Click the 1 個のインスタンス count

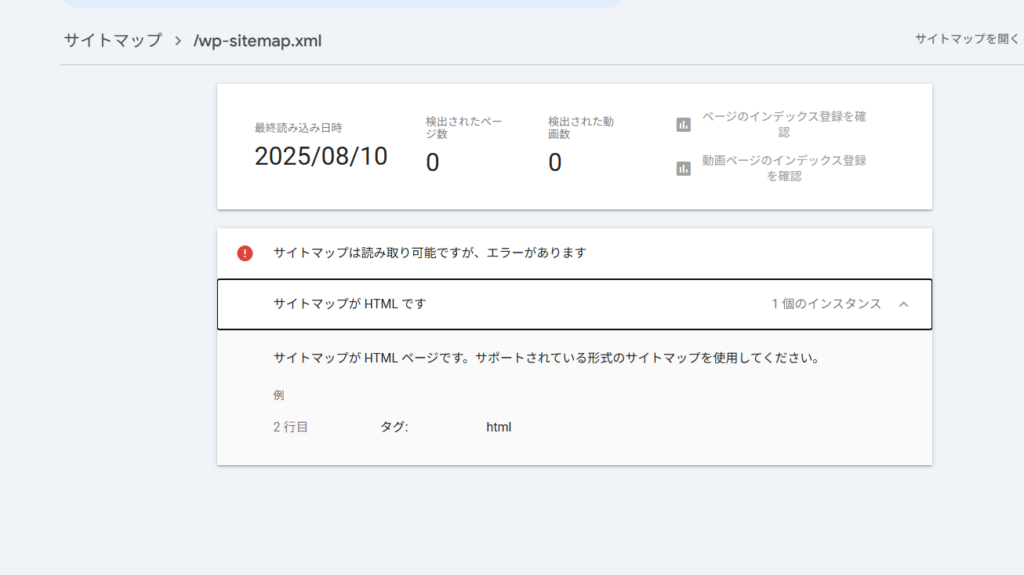[826, 304]
